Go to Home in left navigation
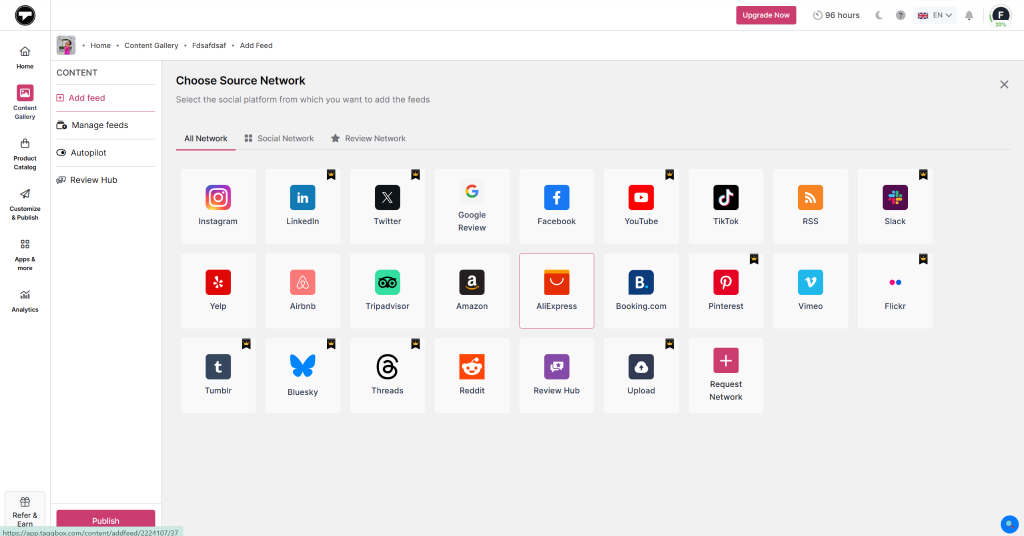Image resolution: width=1024 pixels, height=536 pixels. point(25,57)
